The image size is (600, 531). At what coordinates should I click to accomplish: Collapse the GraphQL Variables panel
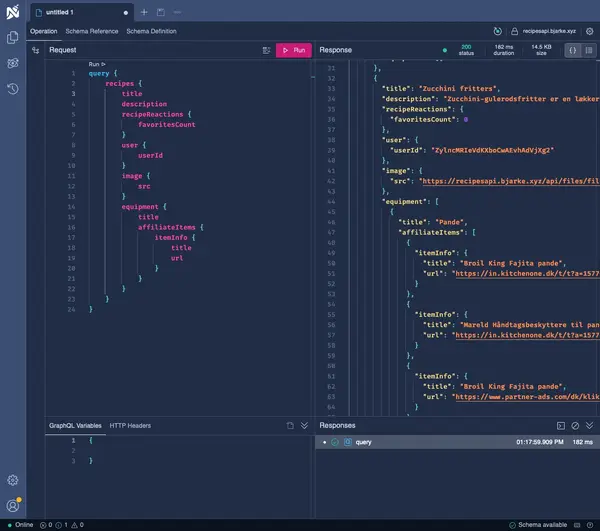304,425
